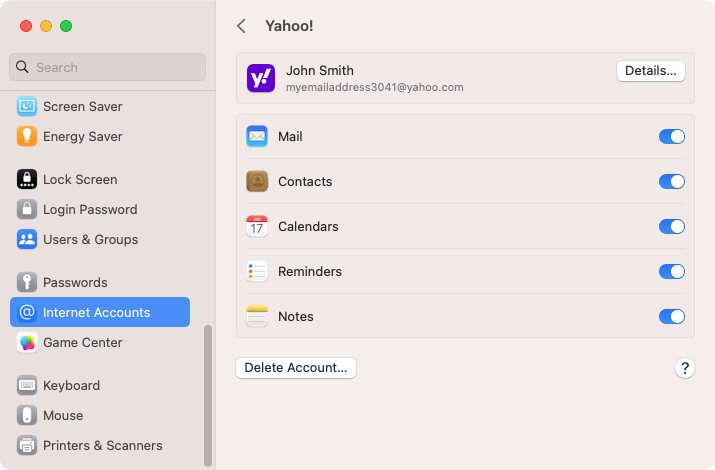Click the sidebar vertical scrollbar
The height and width of the screenshot is (470, 715).
point(208,396)
